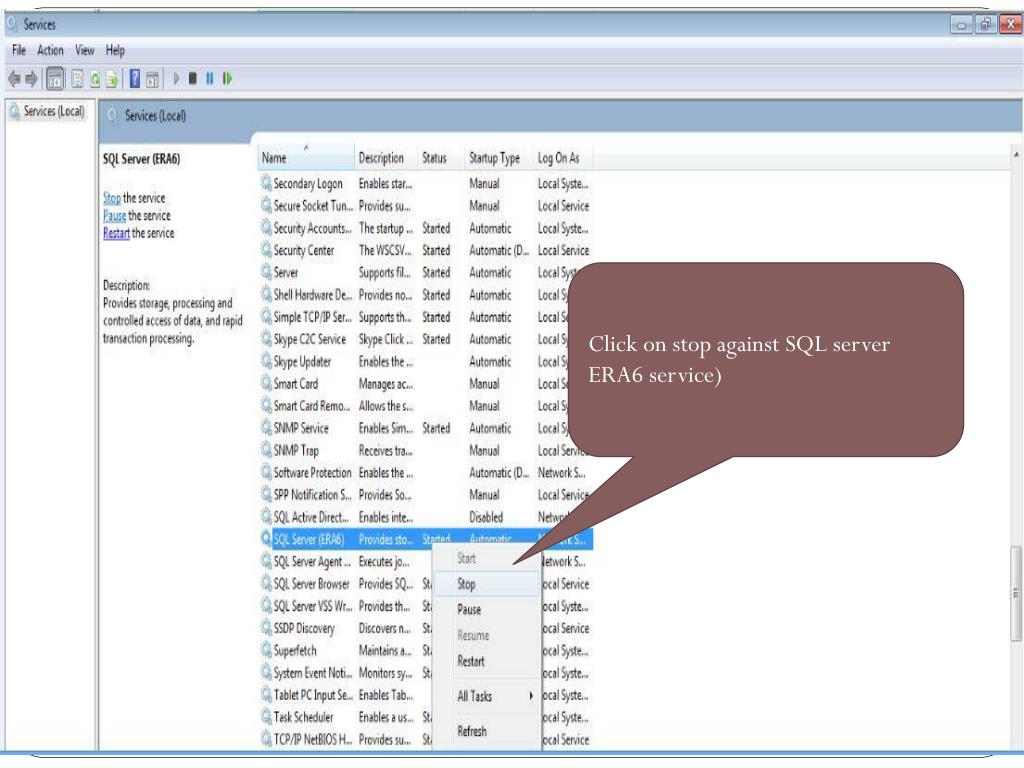1024x768 pixels.
Task: Select the SNMP Service row
Action: (x=425, y=428)
